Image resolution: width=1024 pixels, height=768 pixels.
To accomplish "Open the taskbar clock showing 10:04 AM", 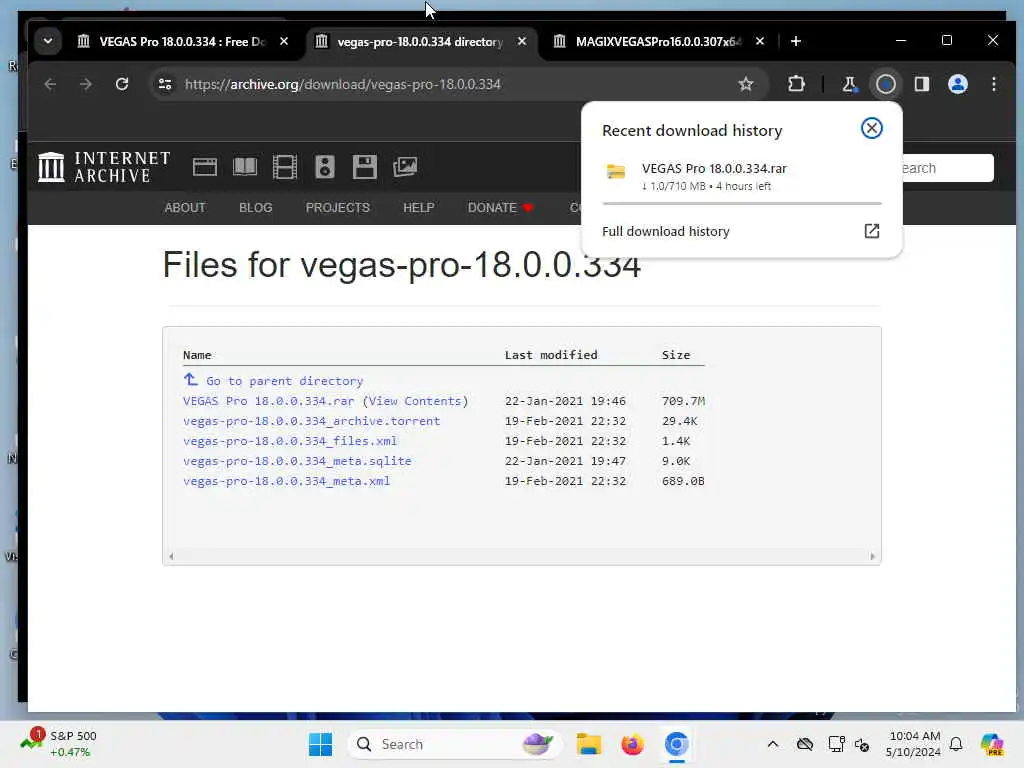I will tap(914, 744).
